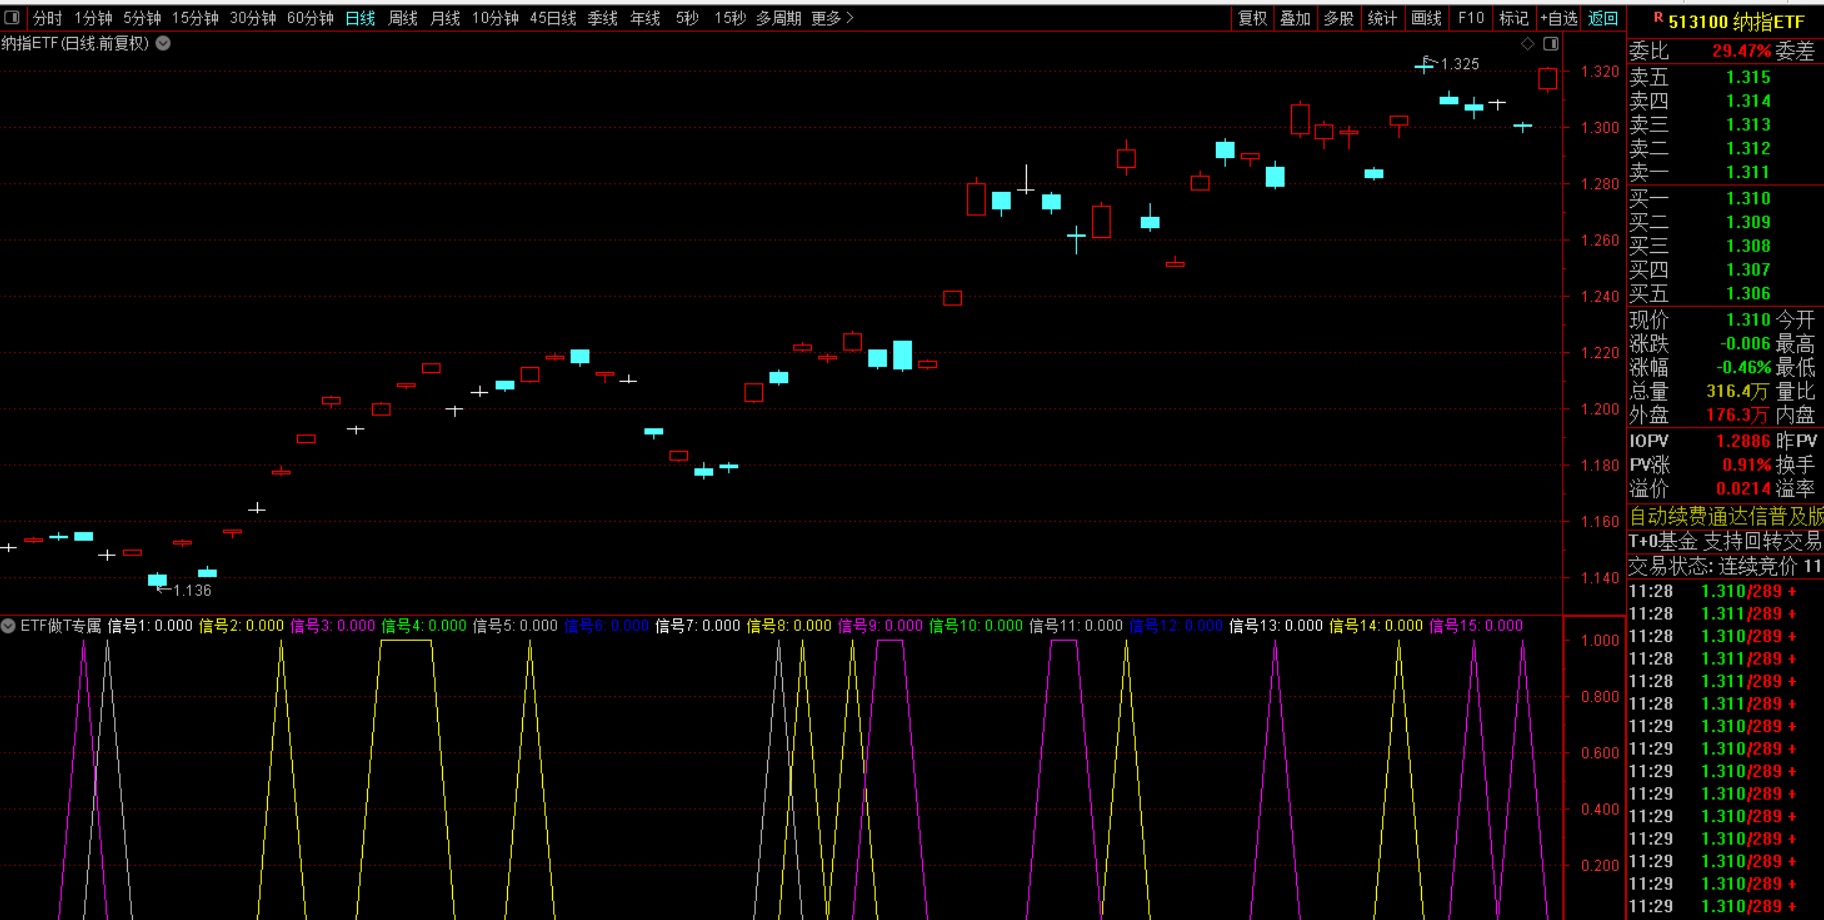Click the 自动续费通达信普及版 promotional link
1824x920 pixels.
(x=1725, y=516)
